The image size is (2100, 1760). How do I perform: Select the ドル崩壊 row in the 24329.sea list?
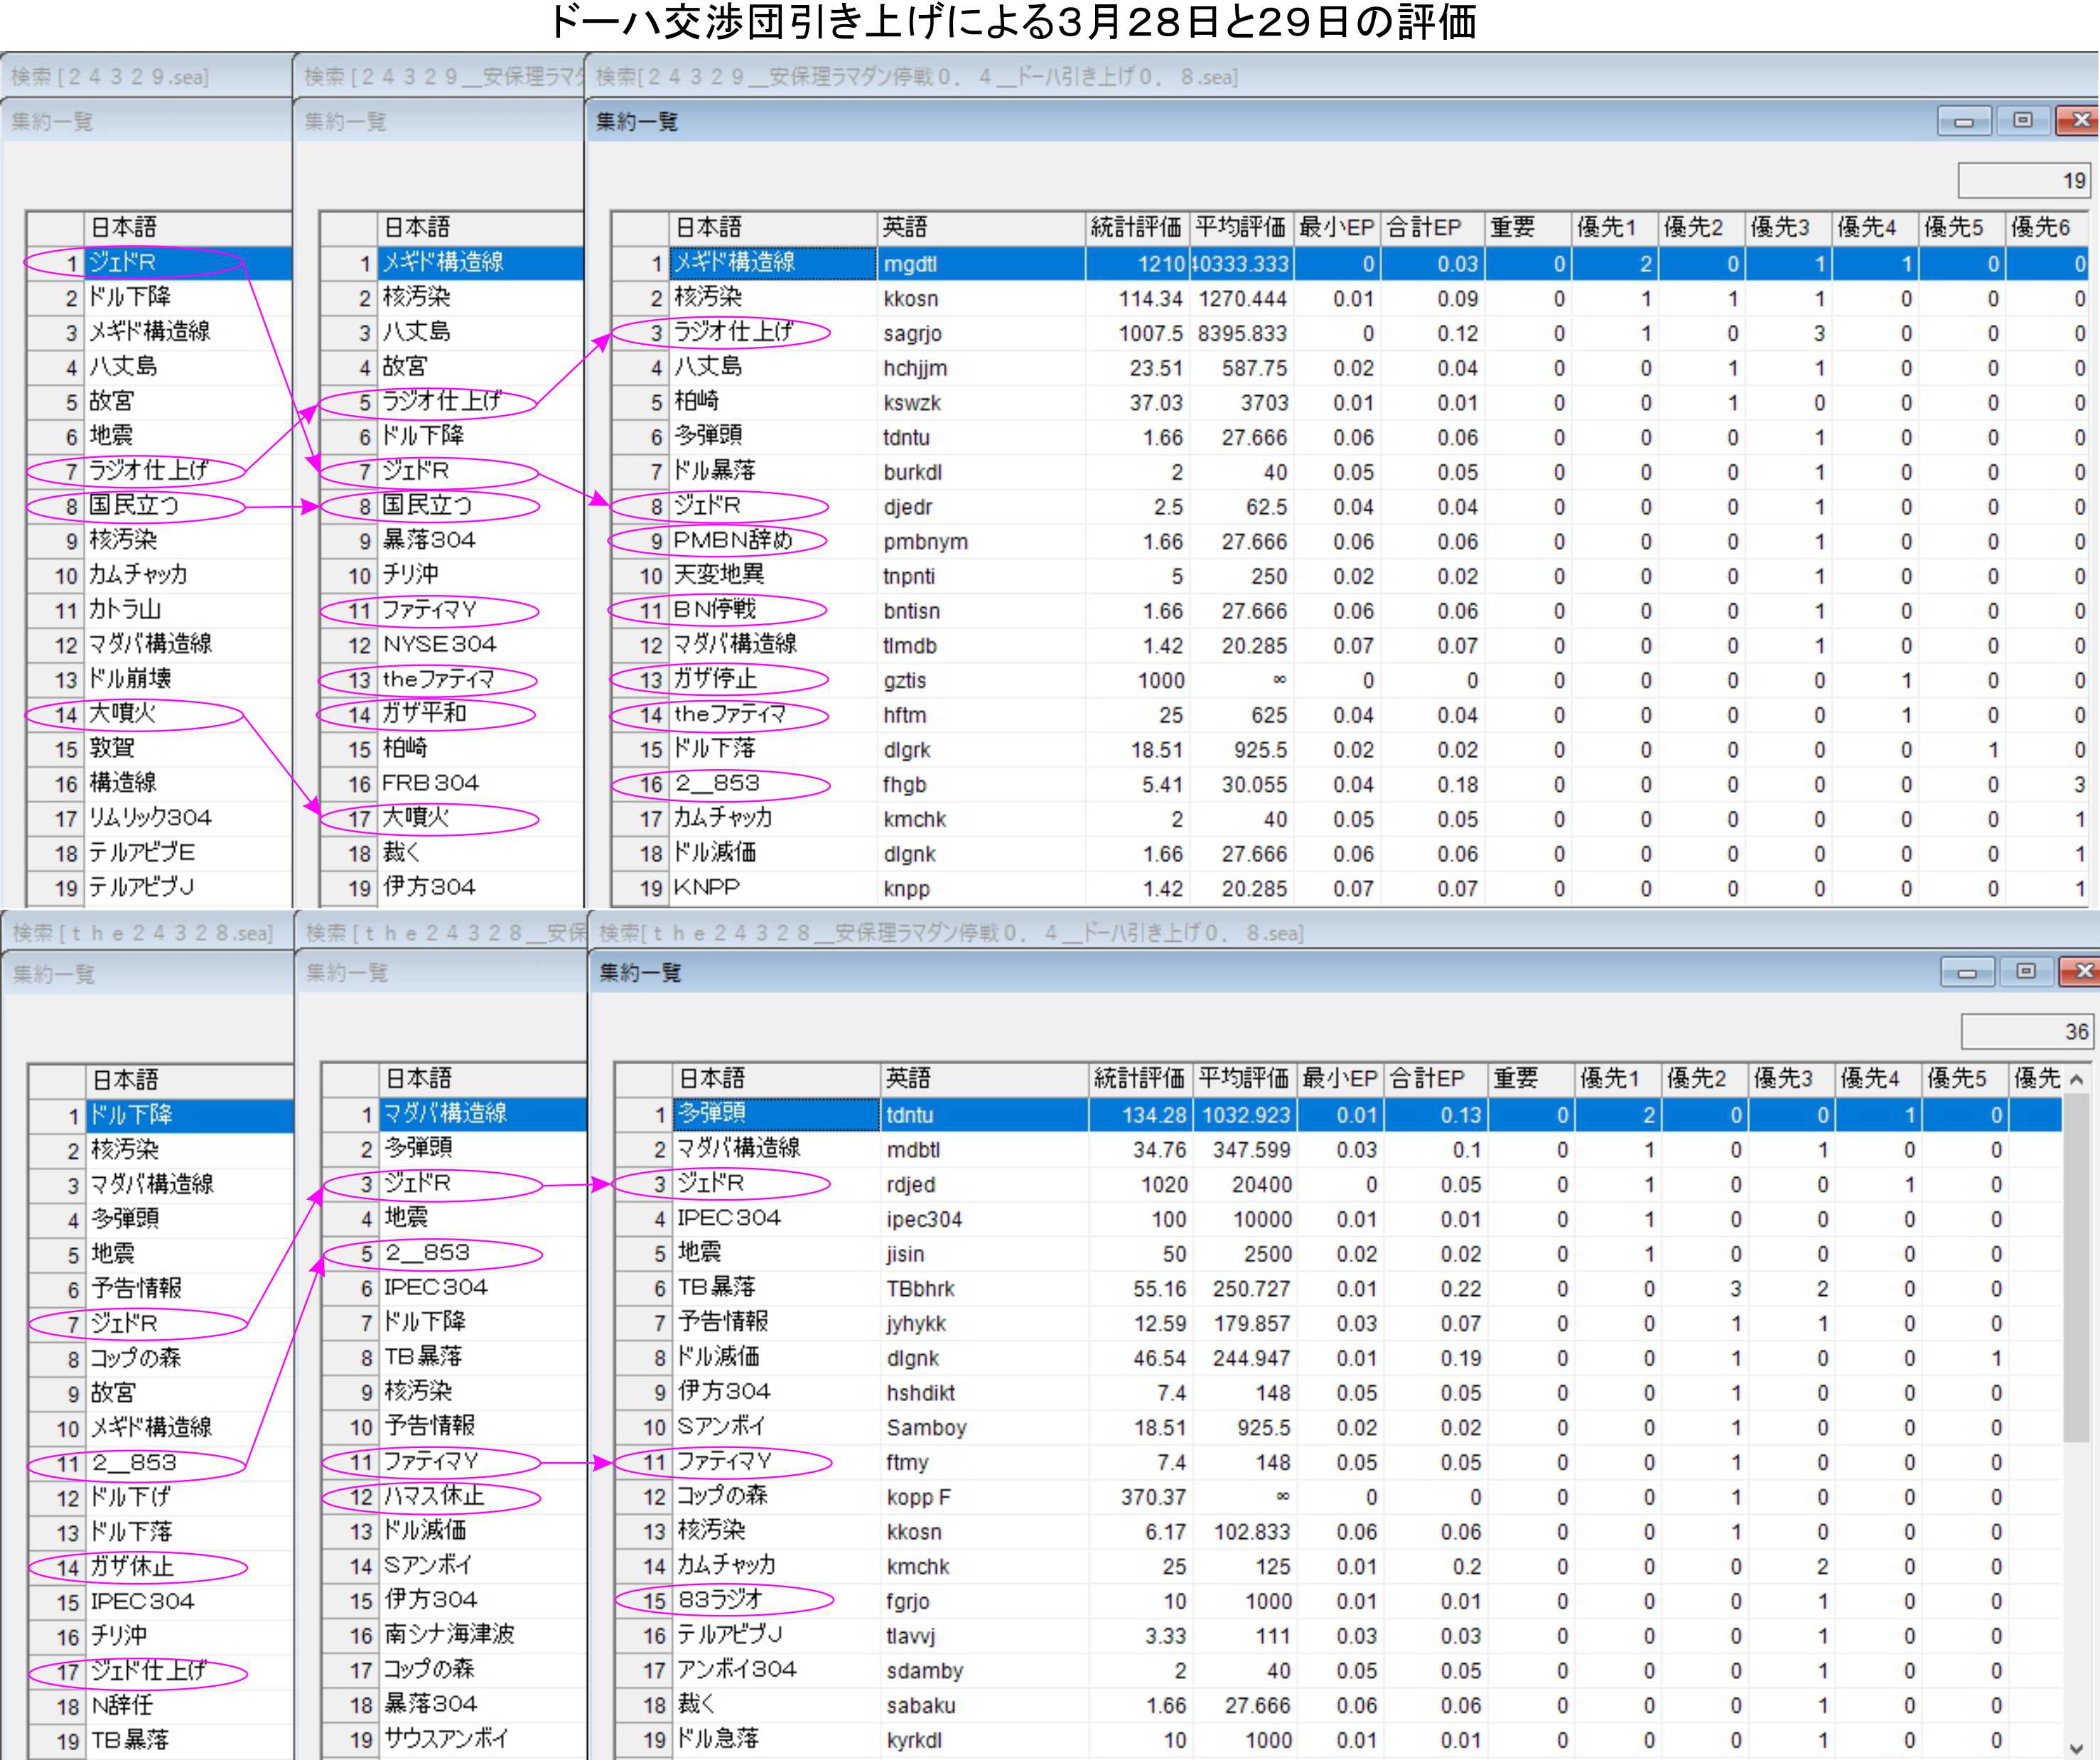click(159, 679)
